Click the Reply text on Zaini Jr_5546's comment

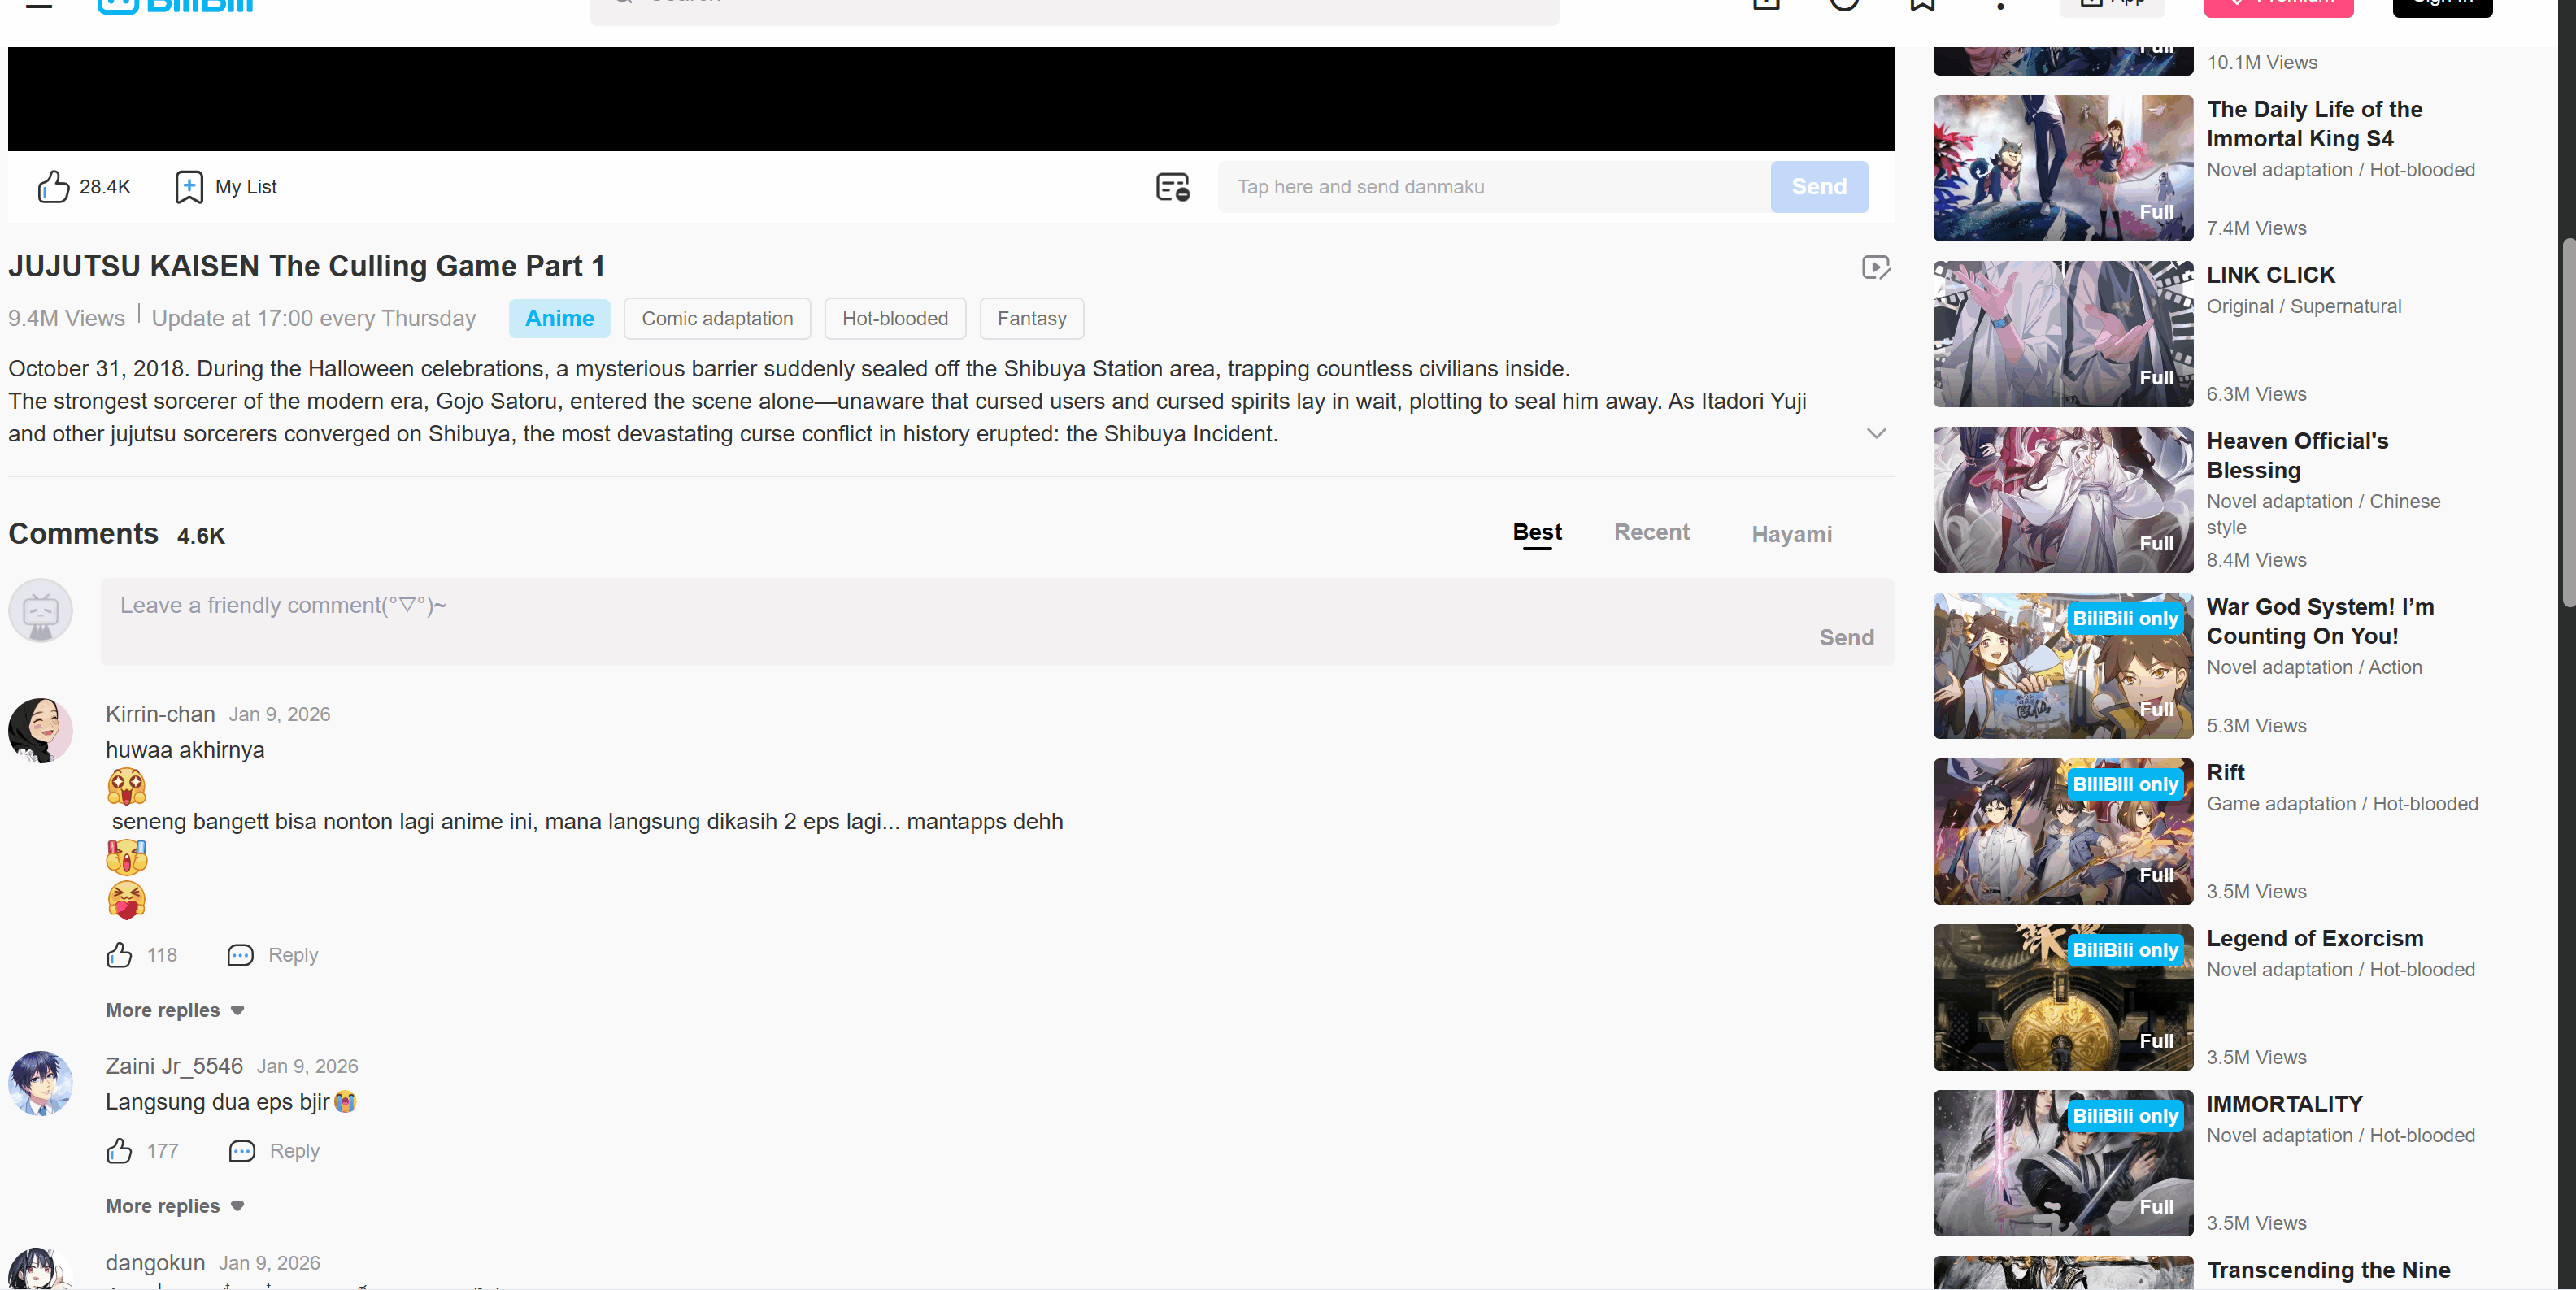294,1151
